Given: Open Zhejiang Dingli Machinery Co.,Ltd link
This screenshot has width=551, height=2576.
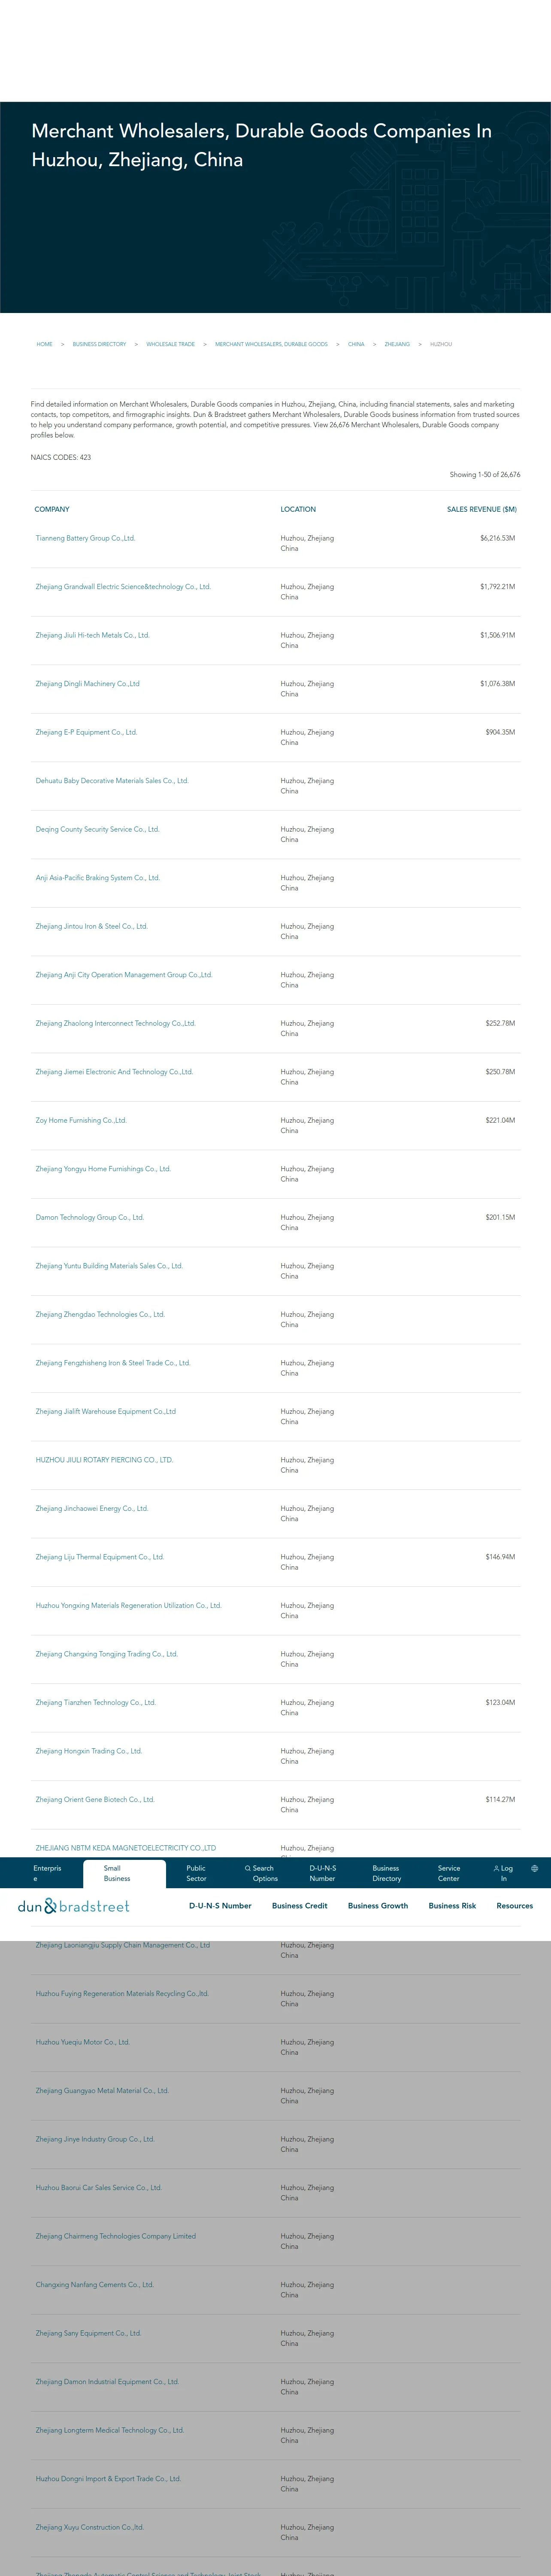Looking at the screenshot, I should (87, 684).
